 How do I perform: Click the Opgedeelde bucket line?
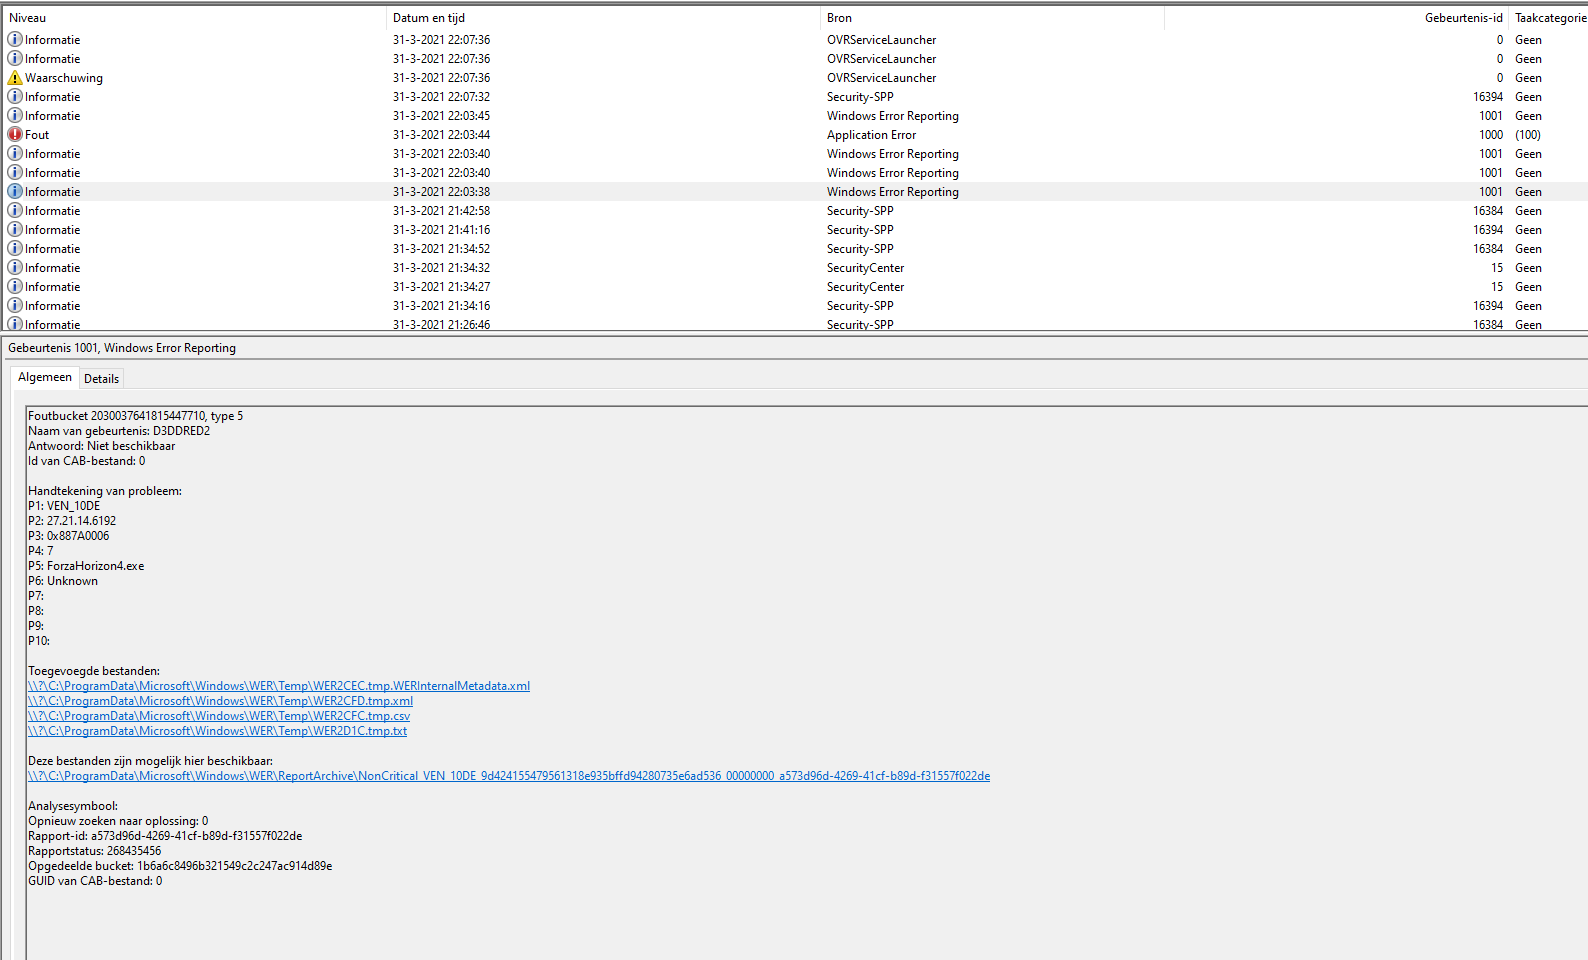[x=180, y=866]
